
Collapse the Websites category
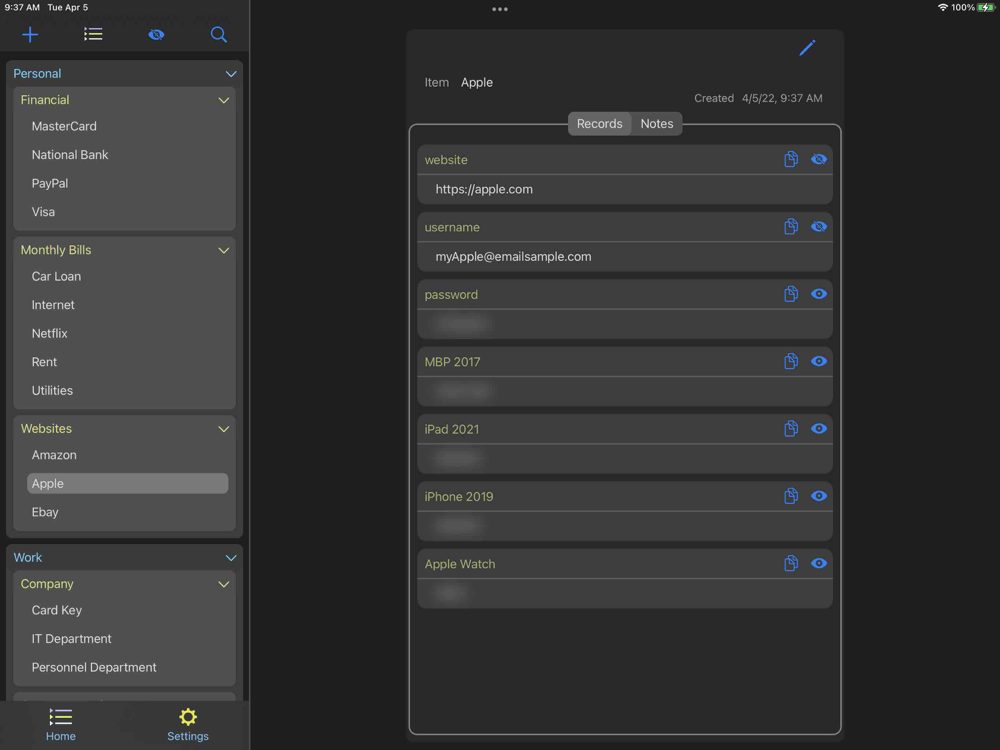pyautogui.click(x=224, y=429)
